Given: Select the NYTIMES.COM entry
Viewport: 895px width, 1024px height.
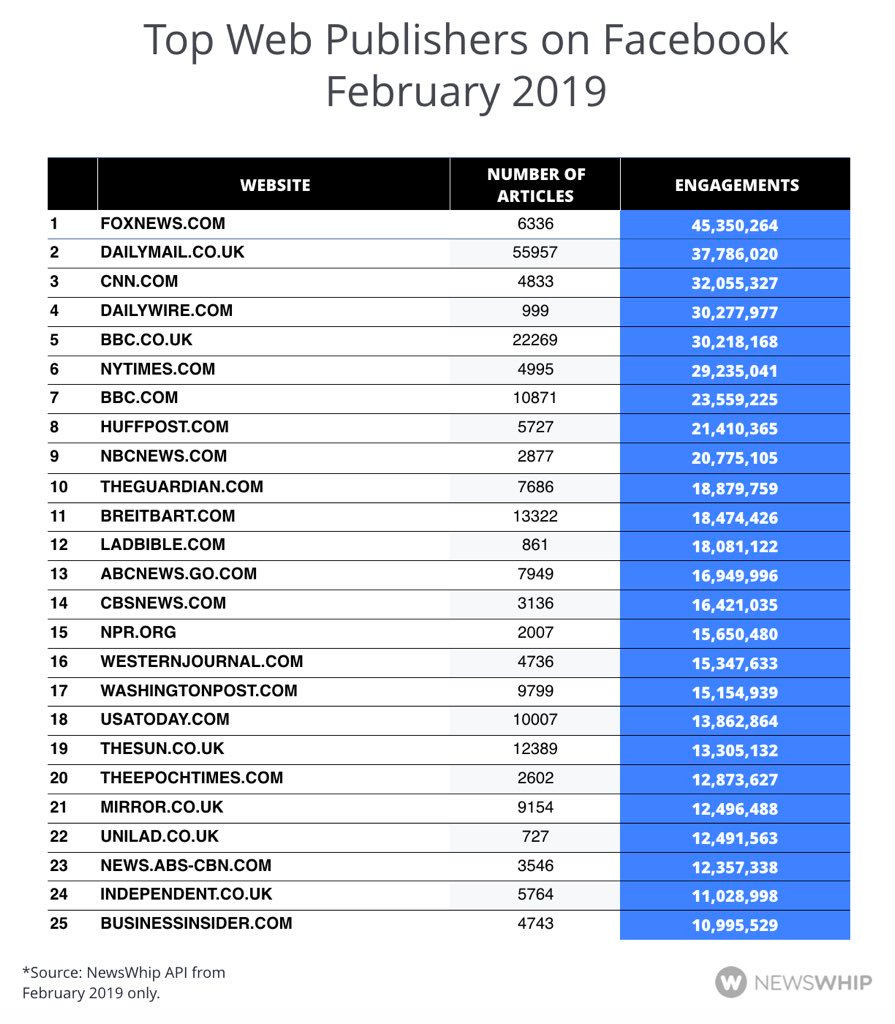Looking at the screenshot, I should click(x=157, y=369).
